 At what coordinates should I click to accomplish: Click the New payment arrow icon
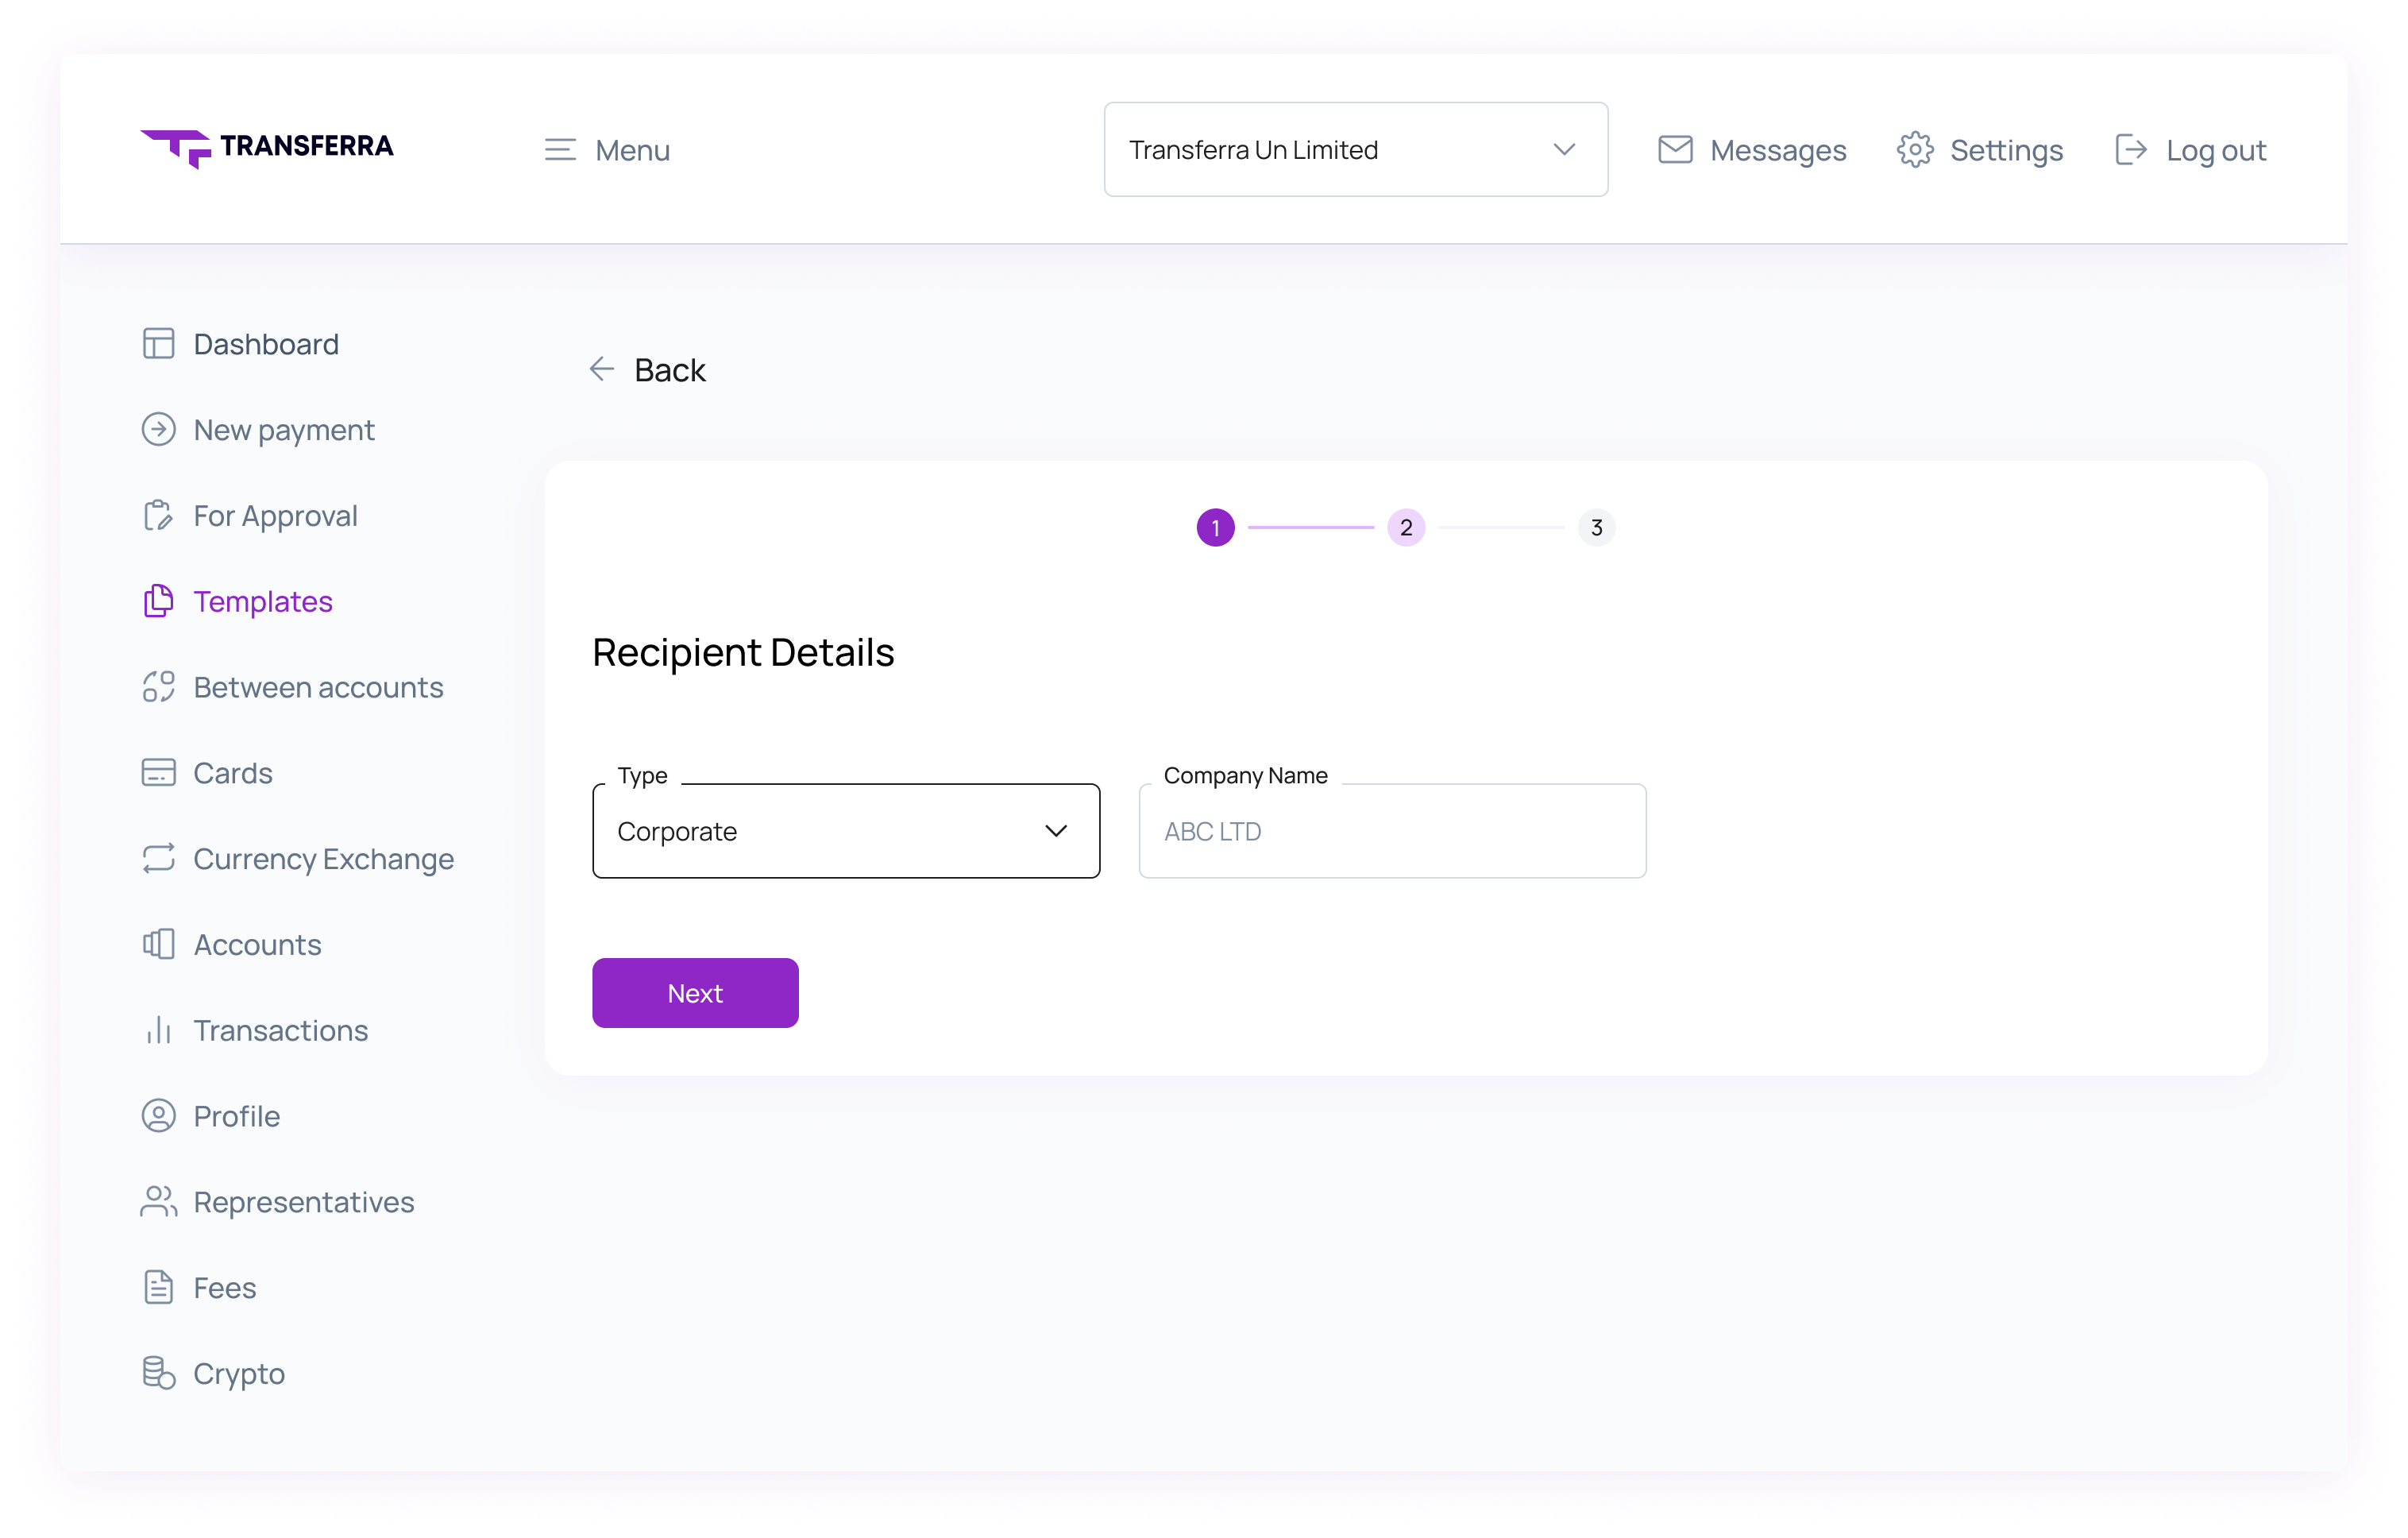158,430
